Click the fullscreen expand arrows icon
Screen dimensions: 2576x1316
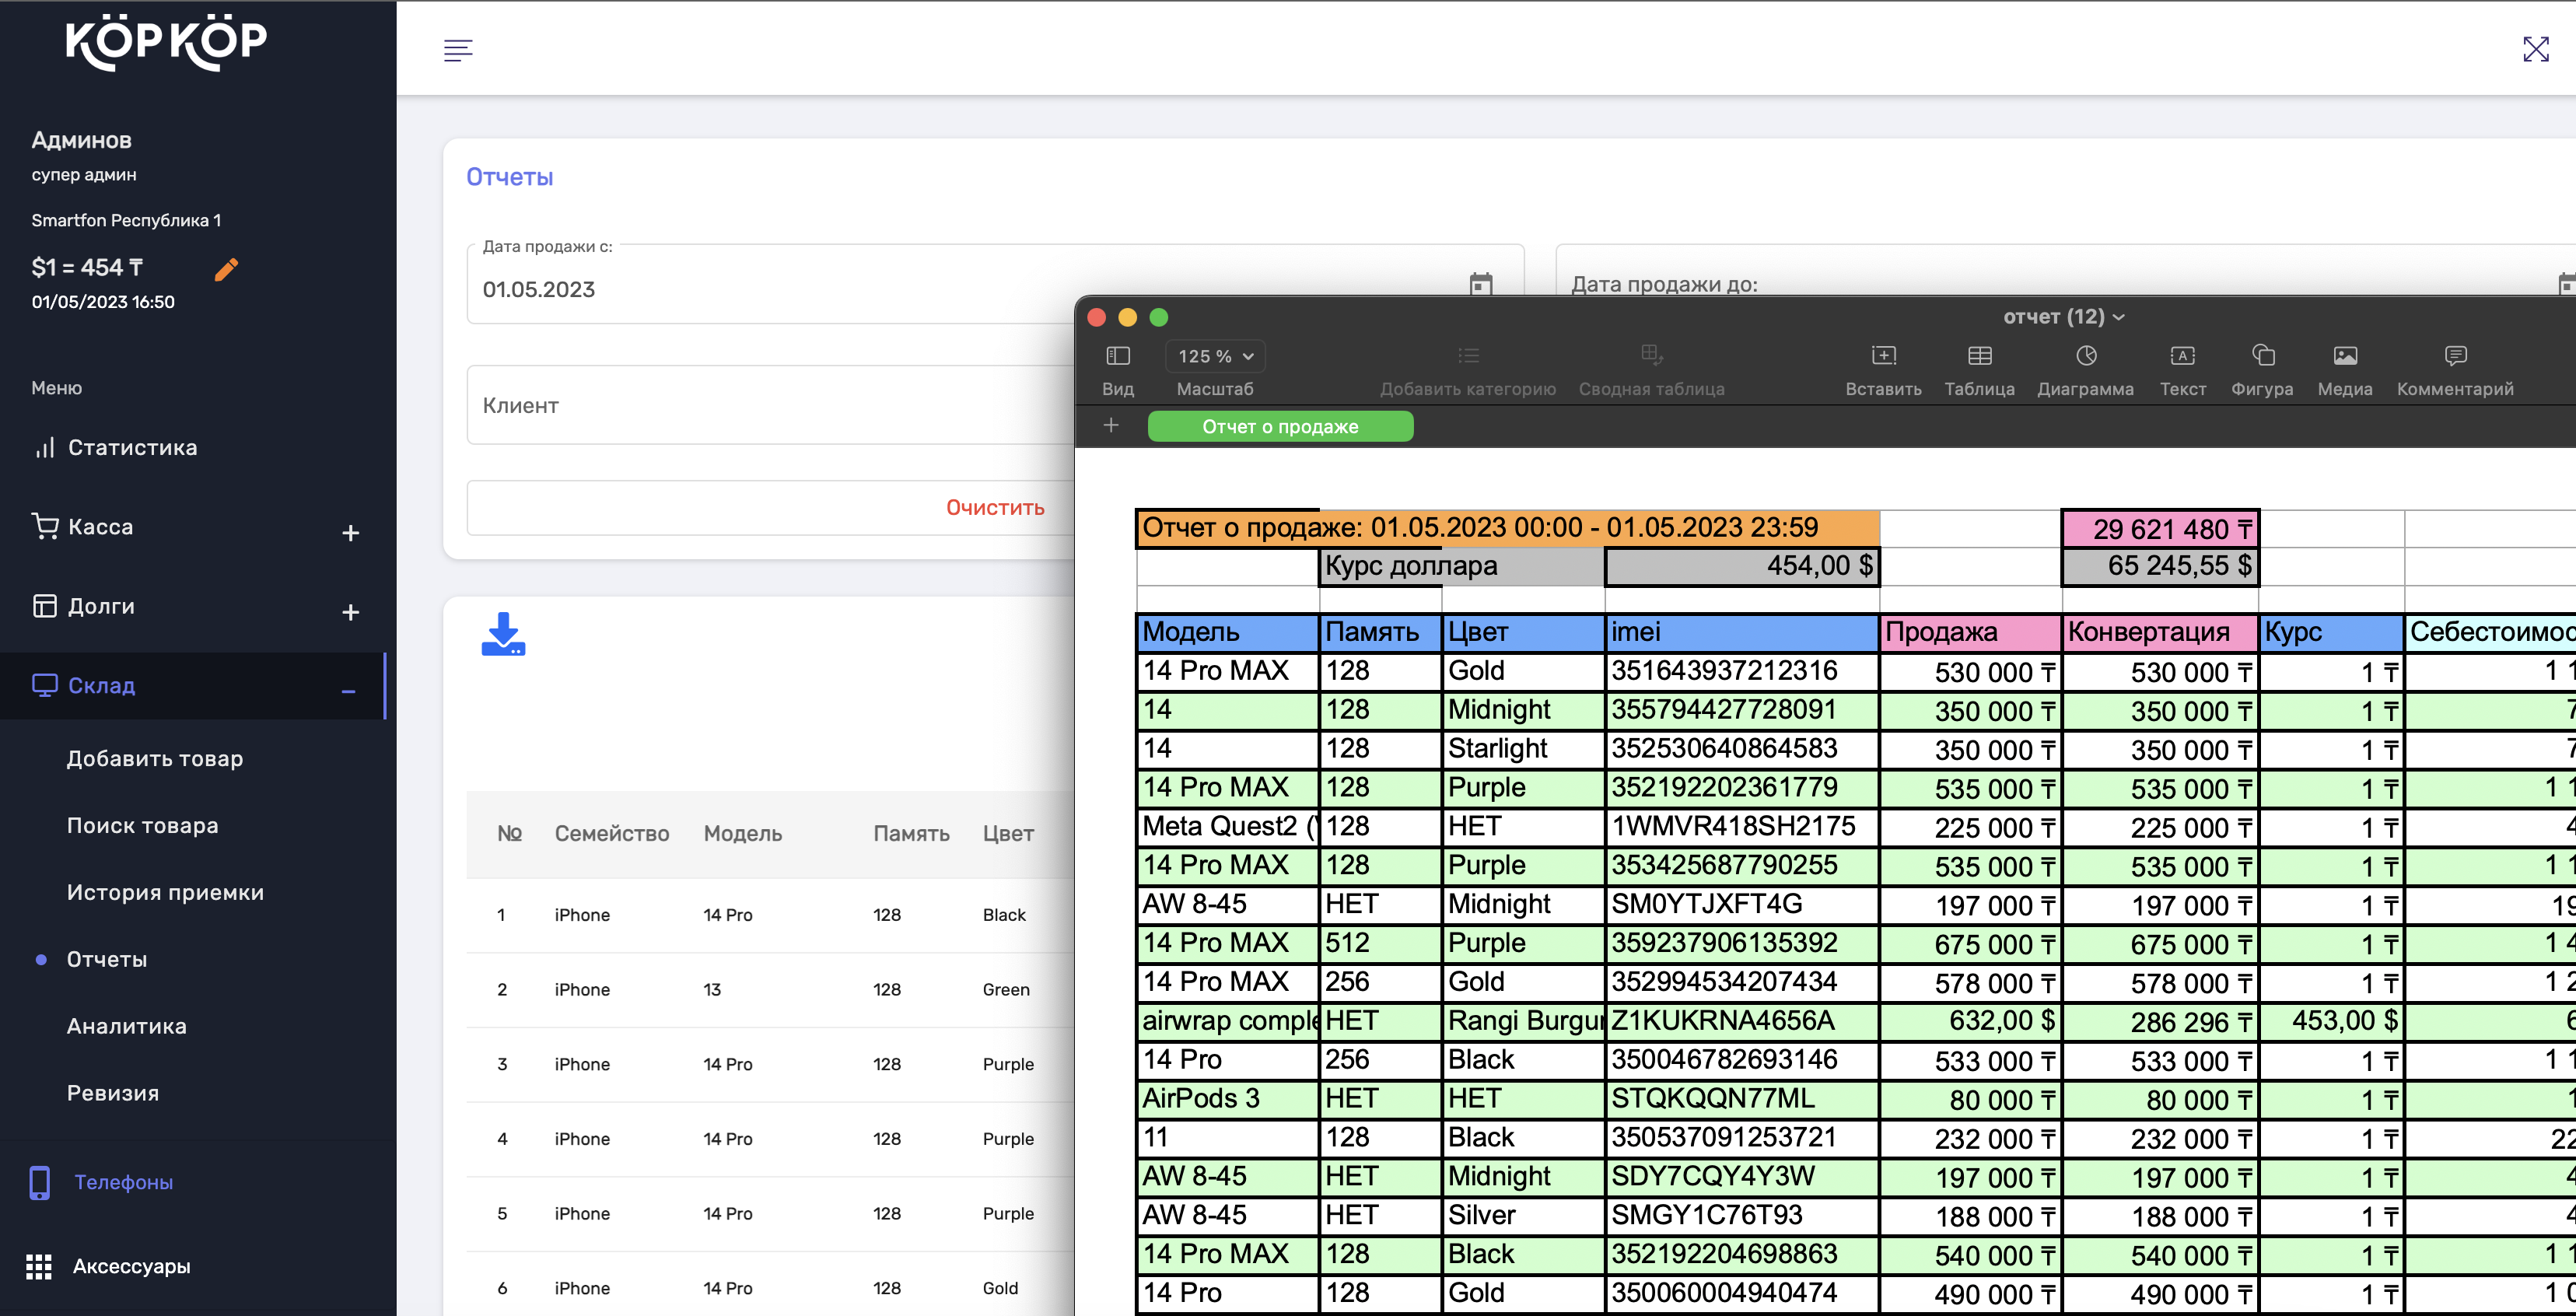2535,50
